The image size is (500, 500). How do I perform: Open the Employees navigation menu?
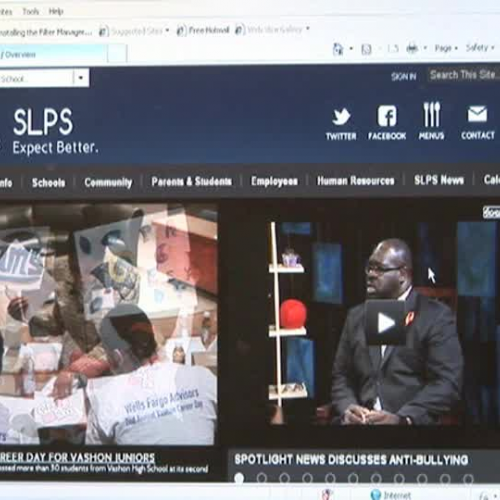pos(274,181)
